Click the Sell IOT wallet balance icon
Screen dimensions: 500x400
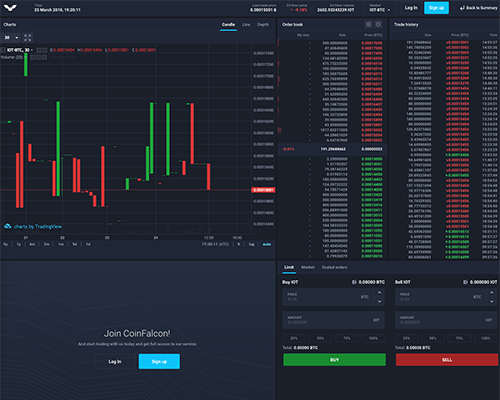click(x=465, y=282)
